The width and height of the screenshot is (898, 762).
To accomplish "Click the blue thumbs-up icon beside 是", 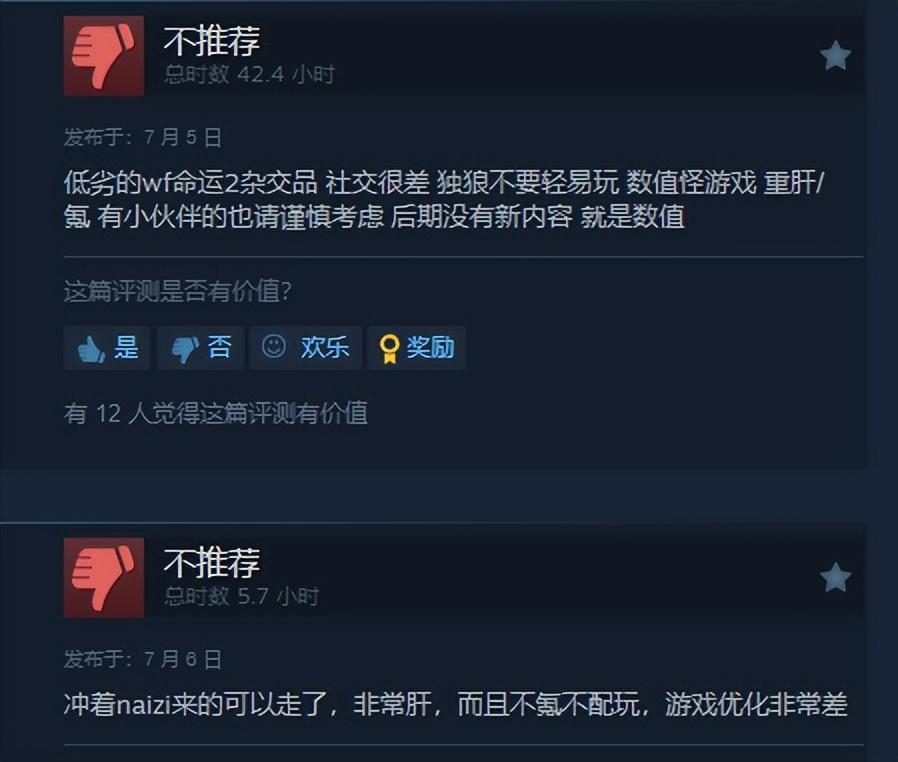I will pos(90,349).
